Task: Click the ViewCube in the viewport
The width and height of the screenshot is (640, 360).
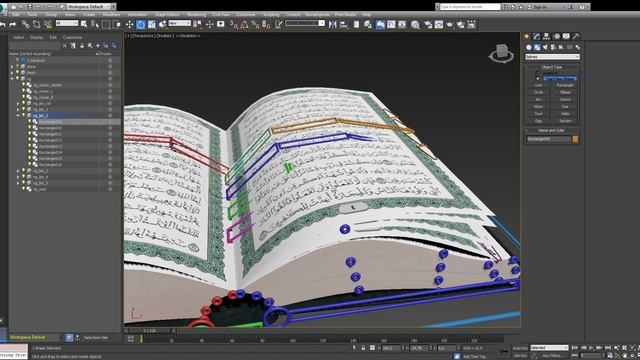Action: (502, 53)
